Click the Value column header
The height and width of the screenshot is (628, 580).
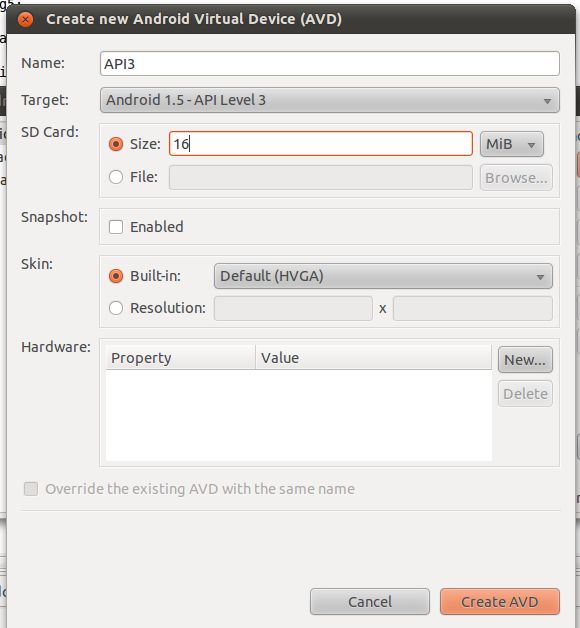click(x=374, y=358)
